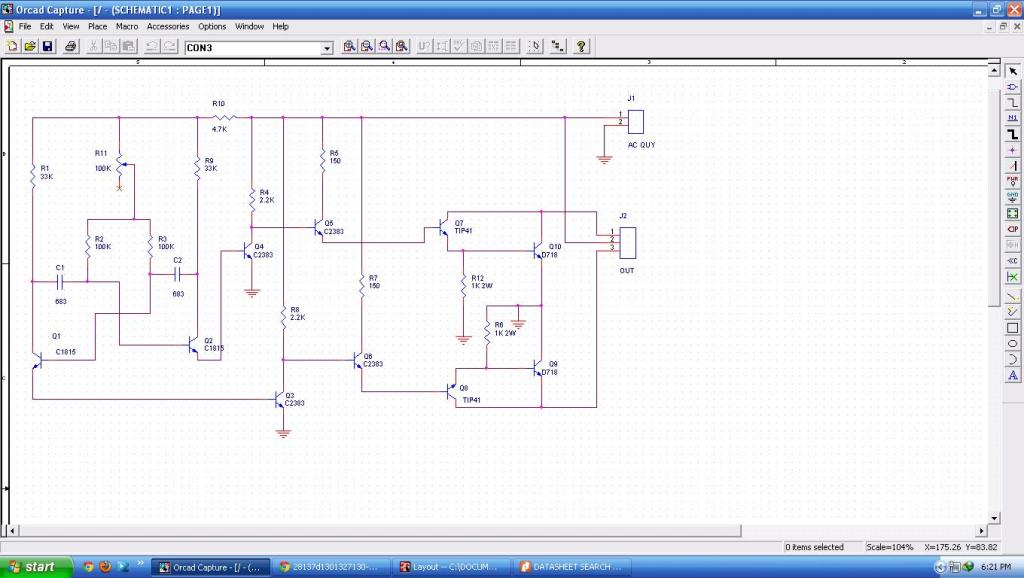
Task: Choose the Place rectangle drawing tool
Action: 1012,328
